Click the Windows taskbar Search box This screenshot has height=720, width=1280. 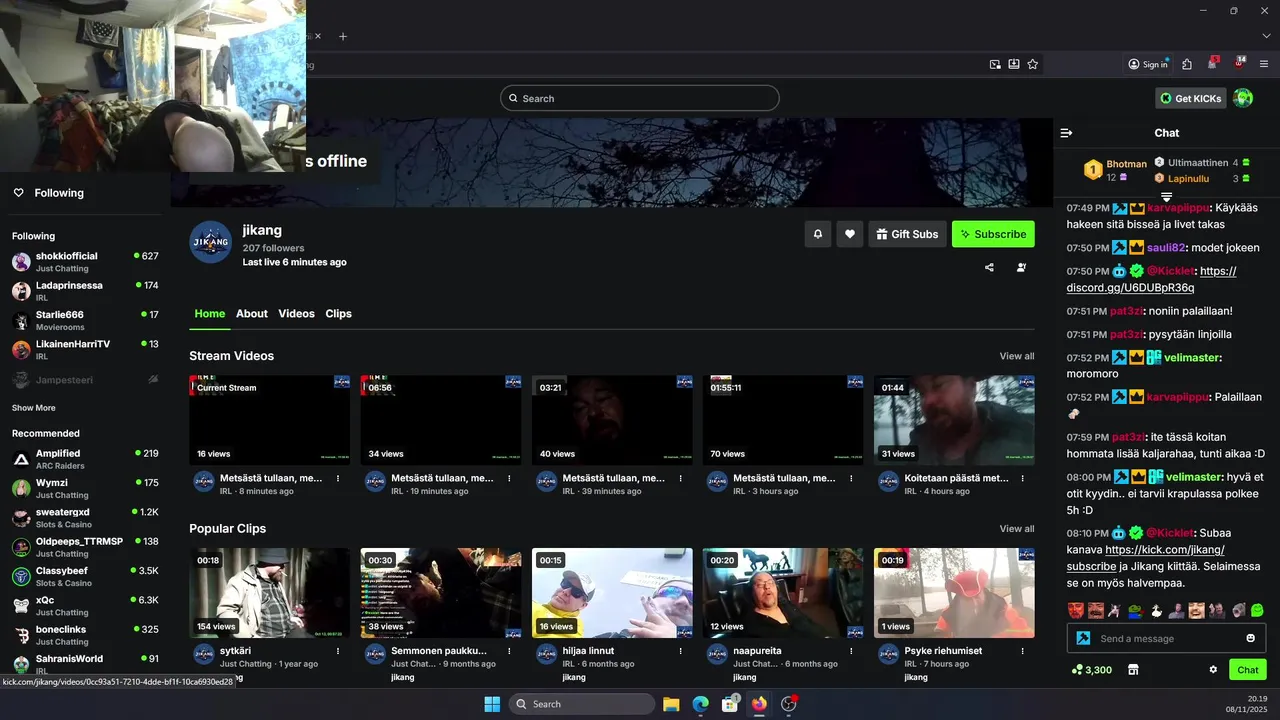(583, 704)
